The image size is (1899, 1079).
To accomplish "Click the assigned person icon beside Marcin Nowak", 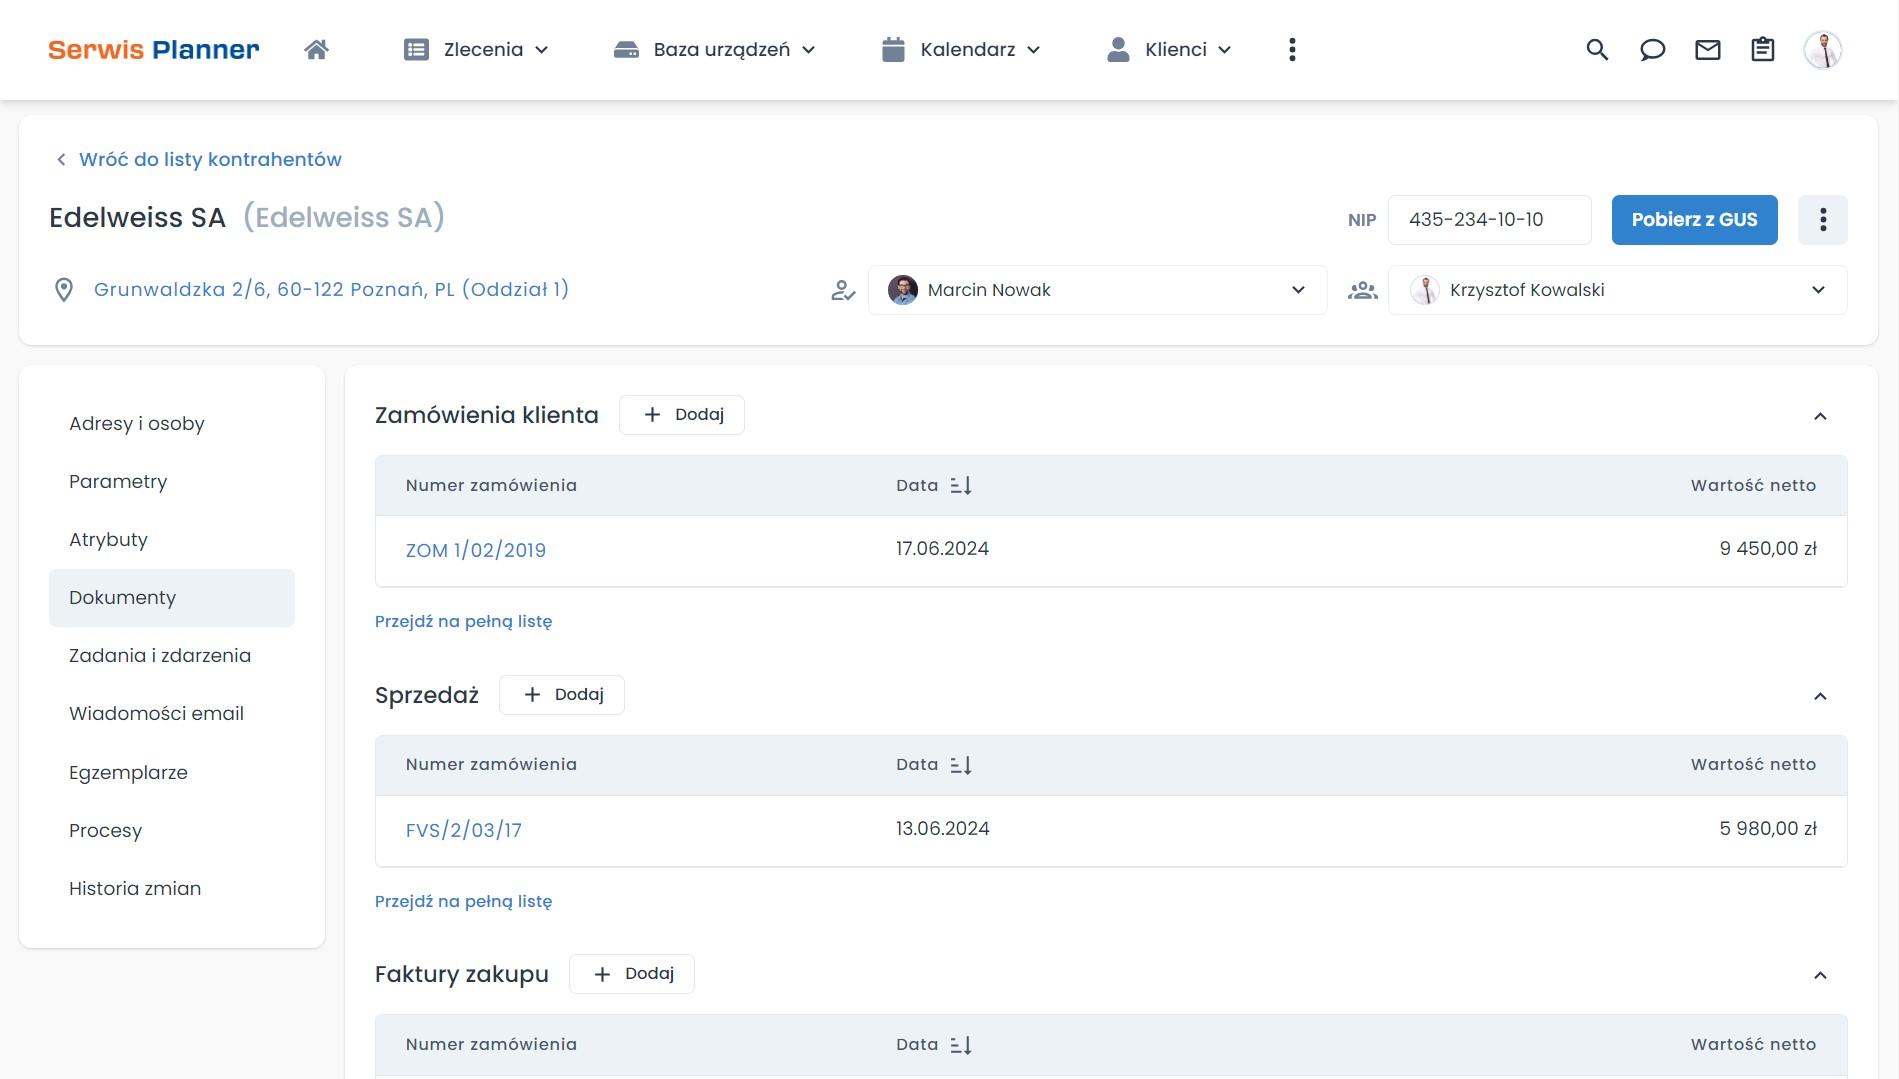I will point(843,291).
